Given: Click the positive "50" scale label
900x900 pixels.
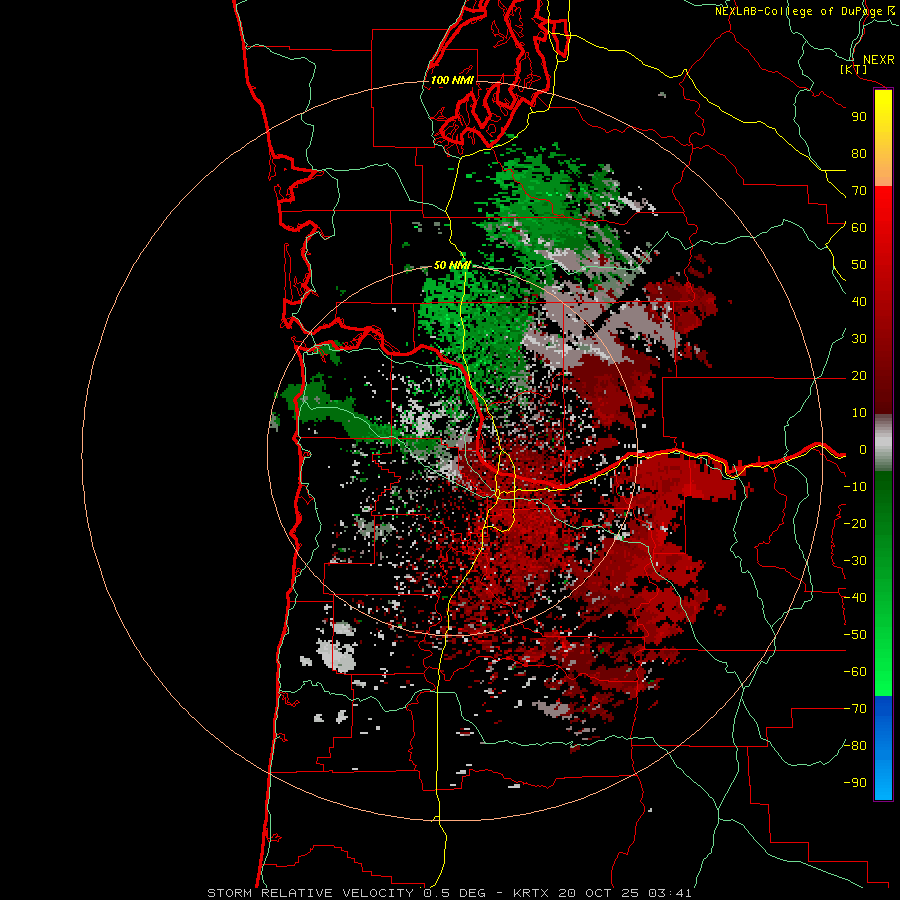Looking at the screenshot, I should tap(859, 265).
